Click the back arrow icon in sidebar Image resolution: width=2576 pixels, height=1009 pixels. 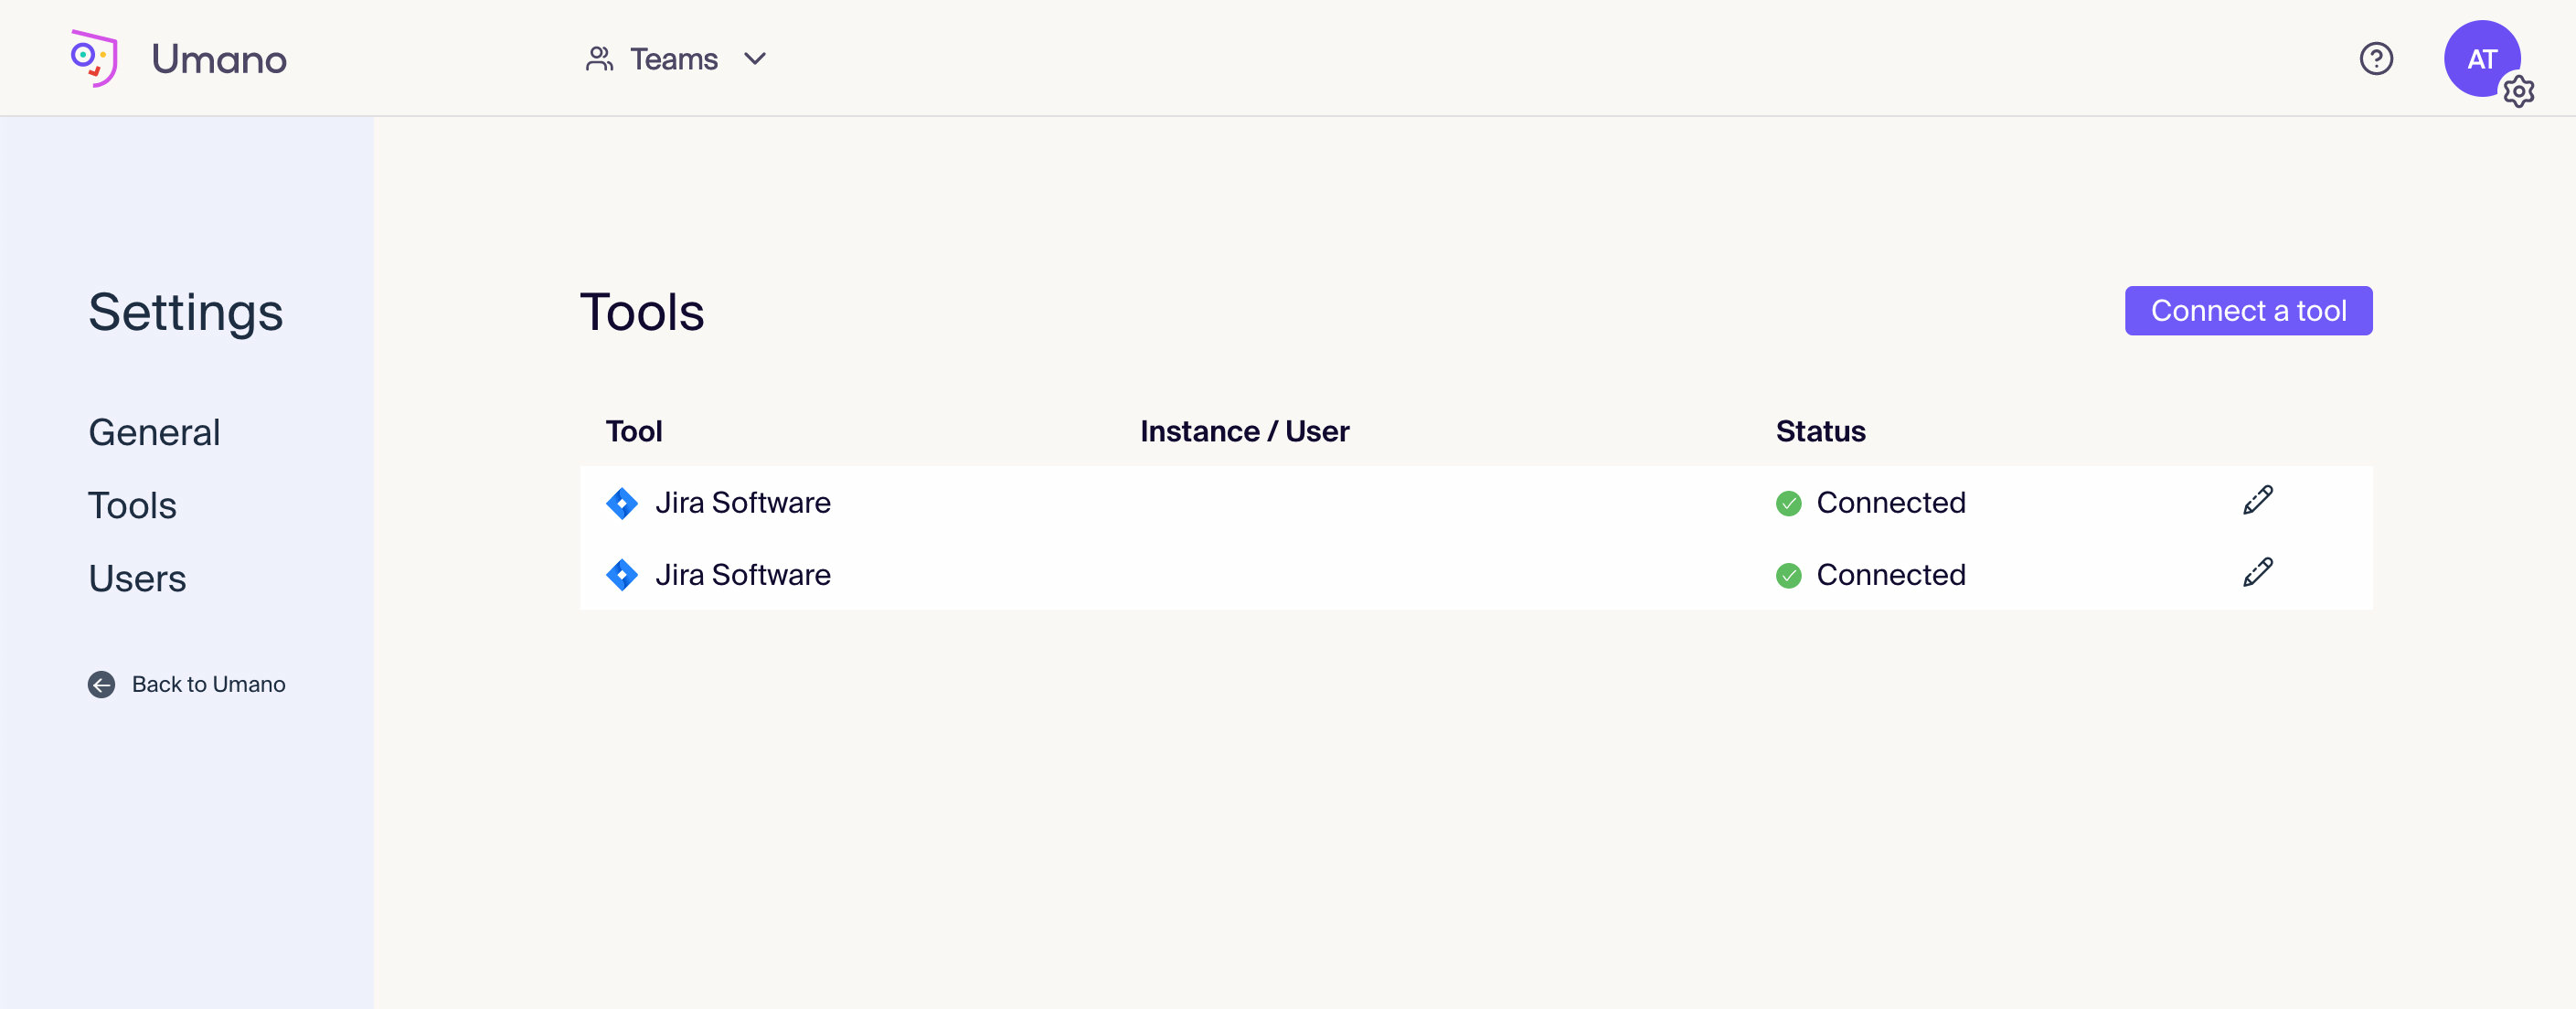click(101, 684)
